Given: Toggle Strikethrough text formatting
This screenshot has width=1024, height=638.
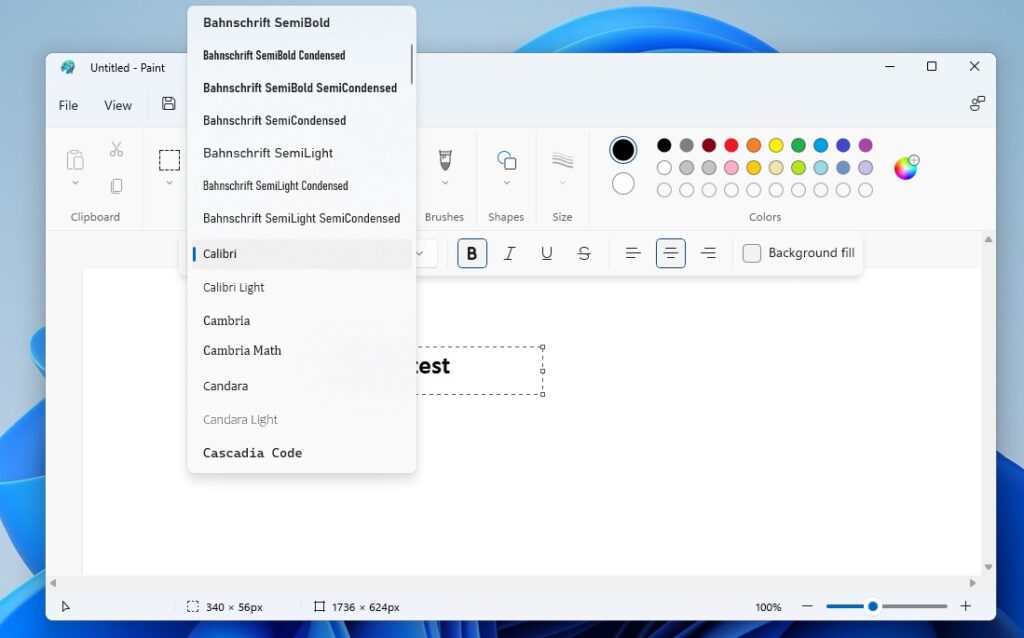Looking at the screenshot, I should 584,254.
